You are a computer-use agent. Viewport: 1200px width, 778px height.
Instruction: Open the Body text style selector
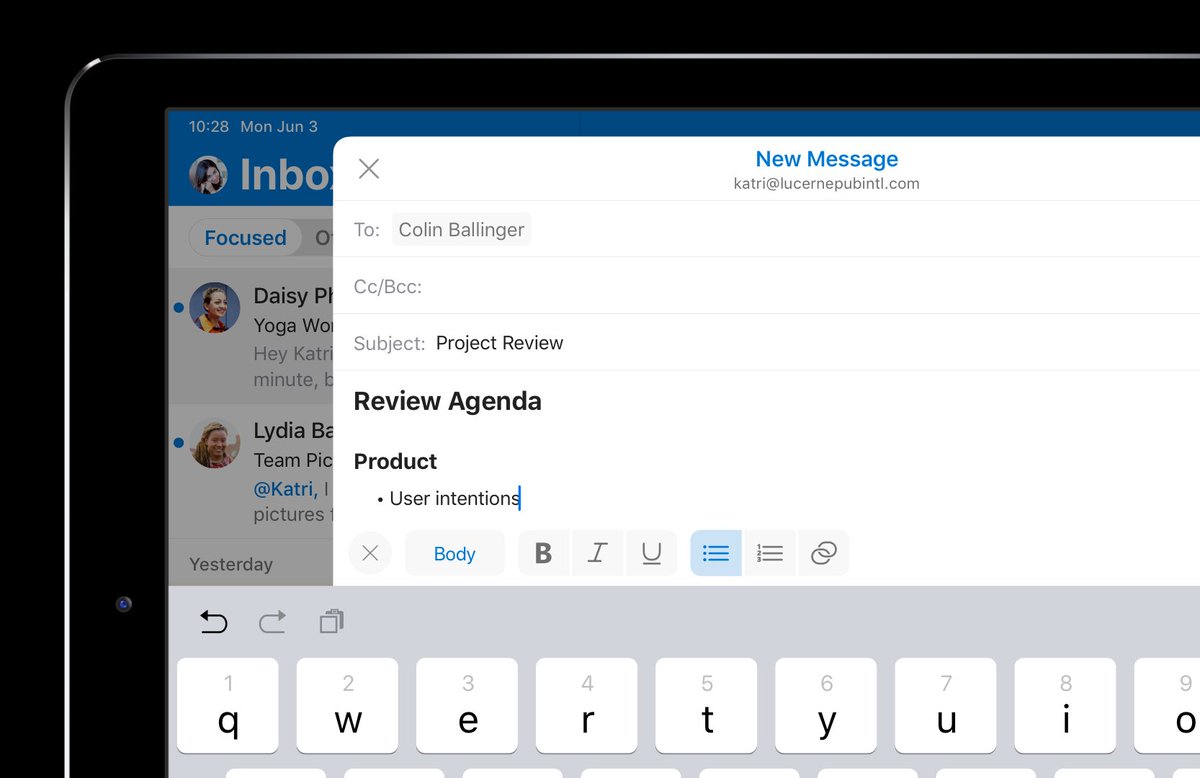pyautogui.click(x=455, y=553)
